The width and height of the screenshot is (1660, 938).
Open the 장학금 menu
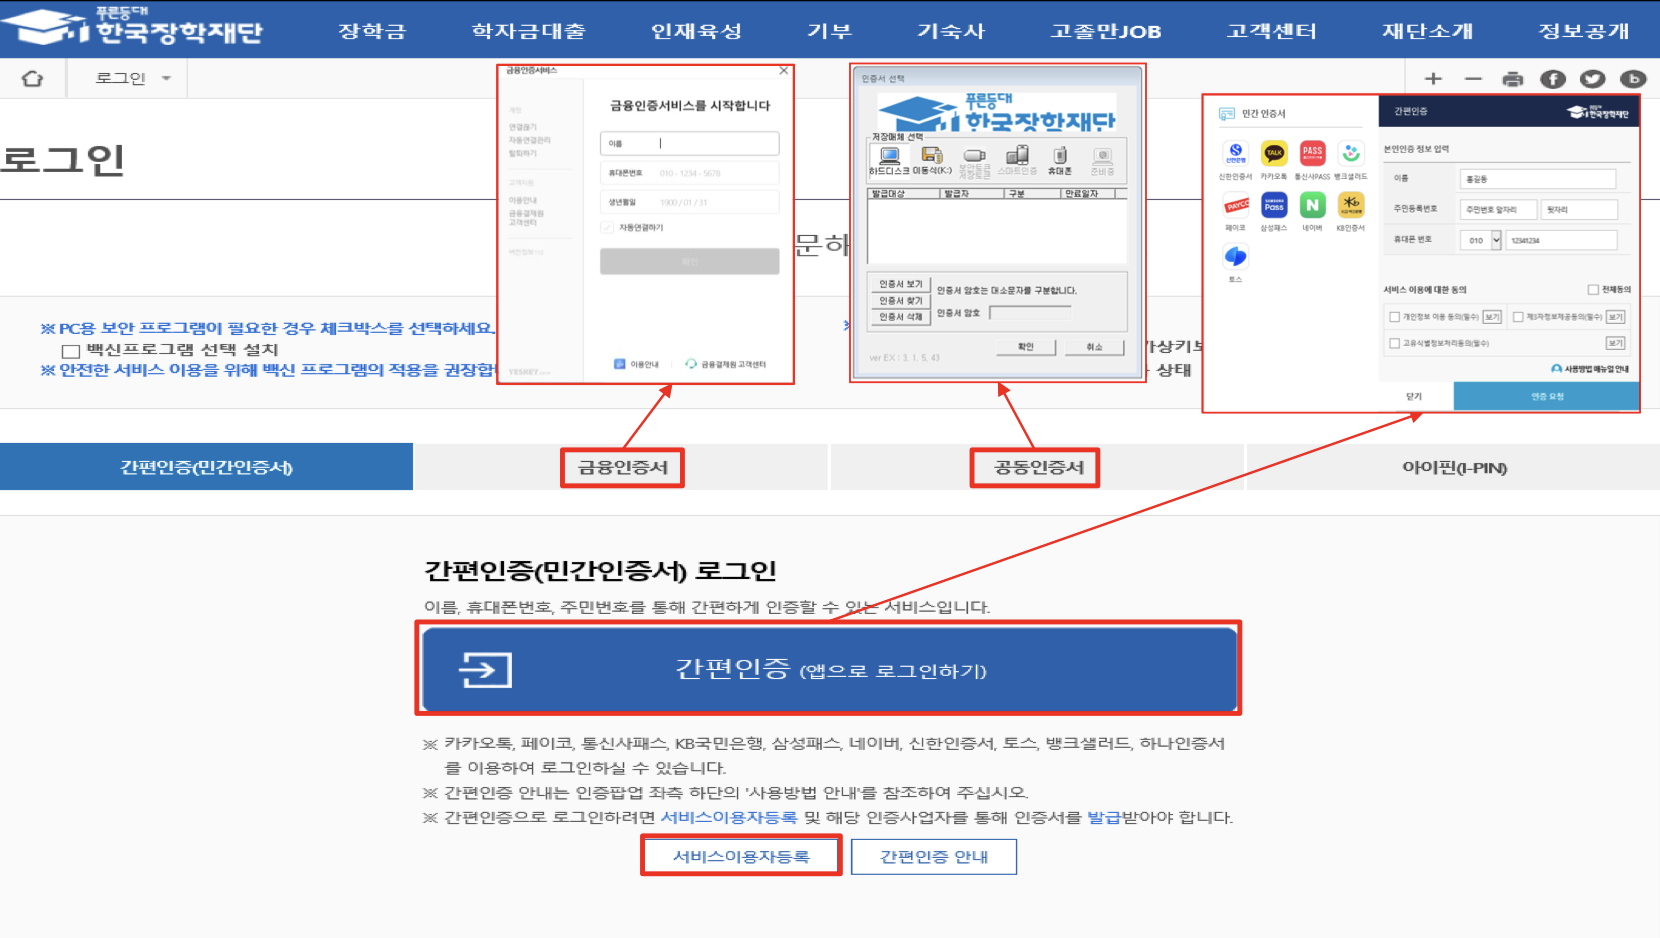(371, 30)
